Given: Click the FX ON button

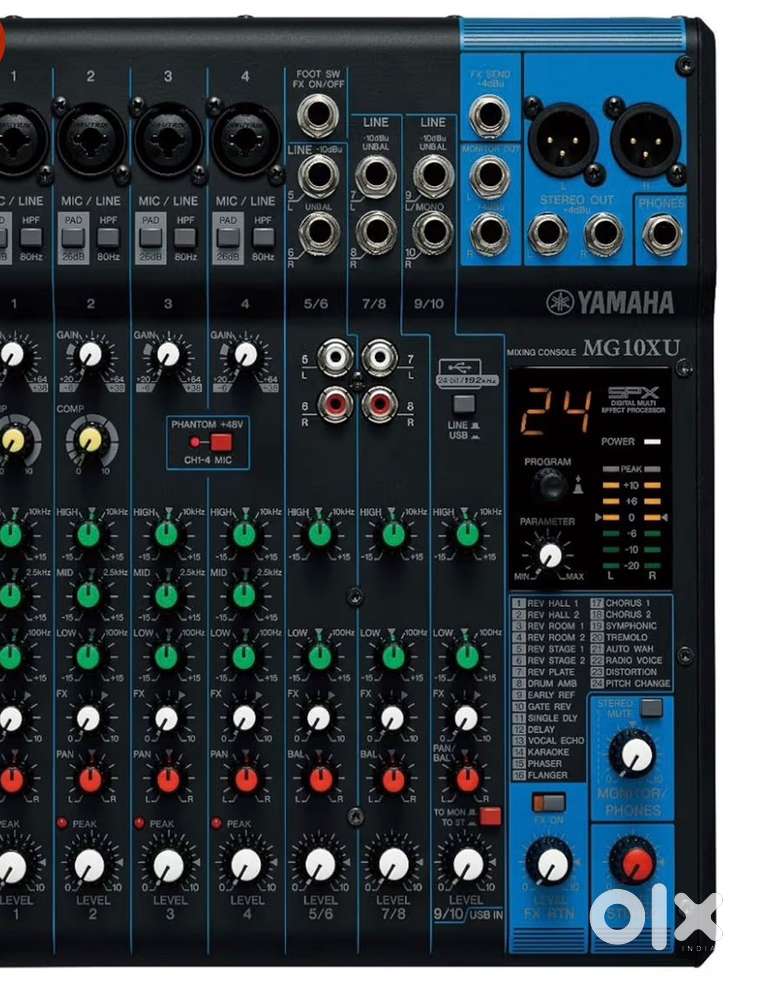Looking at the screenshot, I should pos(548,802).
